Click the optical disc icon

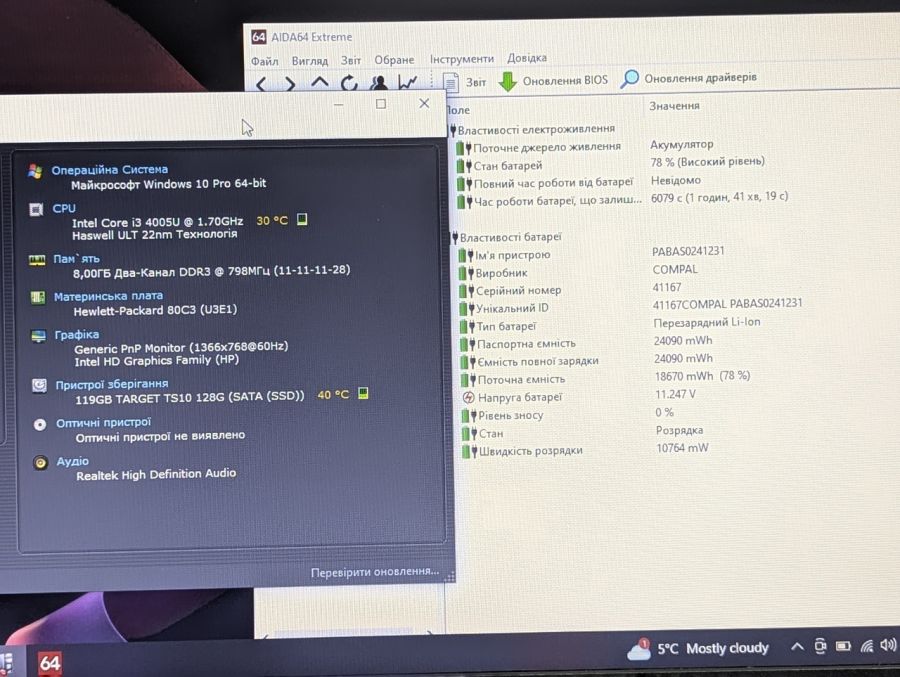40,424
